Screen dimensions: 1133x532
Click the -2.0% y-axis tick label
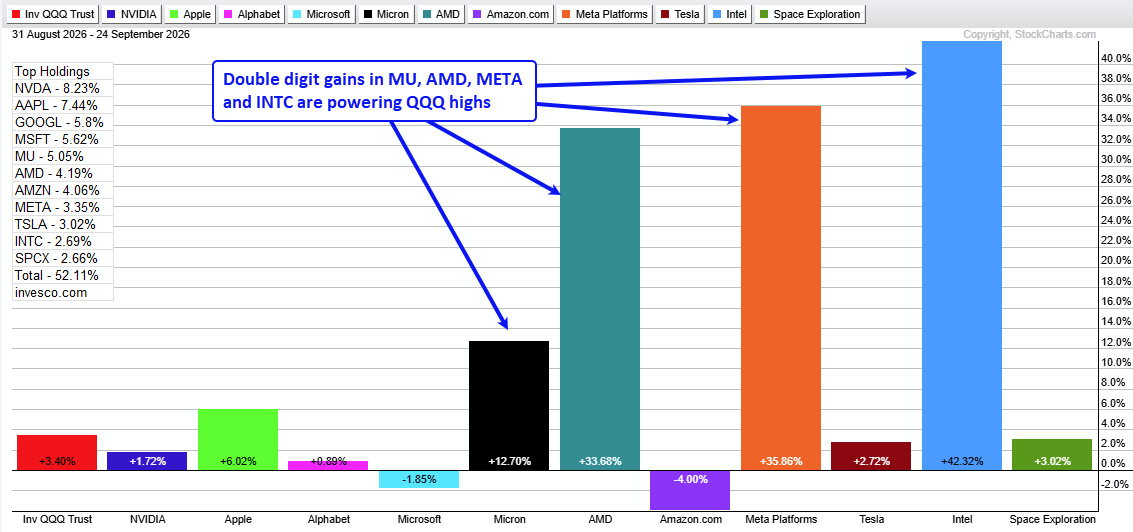click(1116, 484)
